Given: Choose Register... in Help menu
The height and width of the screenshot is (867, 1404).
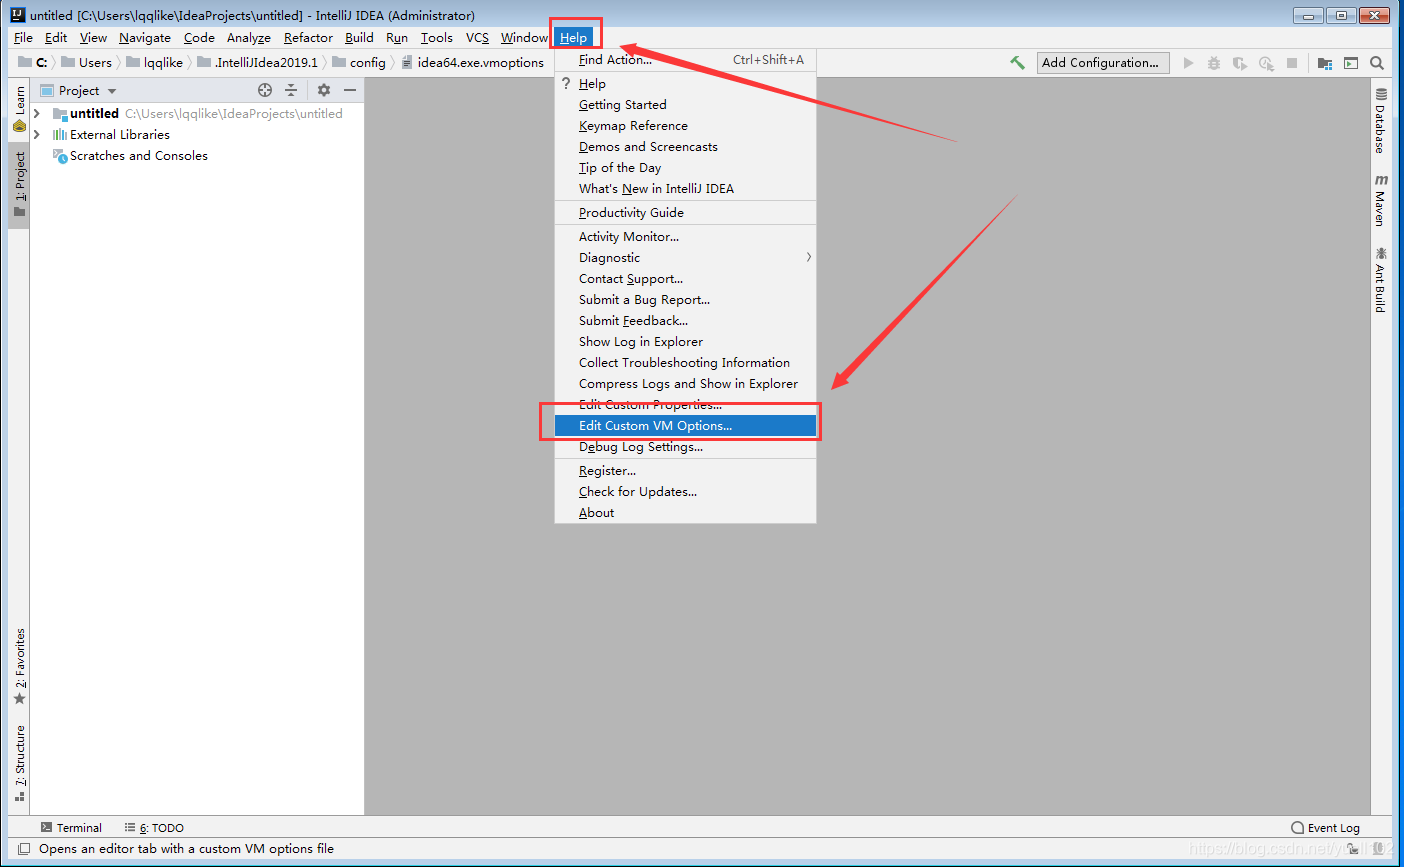Looking at the screenshot, I should (x=686, y=471).
